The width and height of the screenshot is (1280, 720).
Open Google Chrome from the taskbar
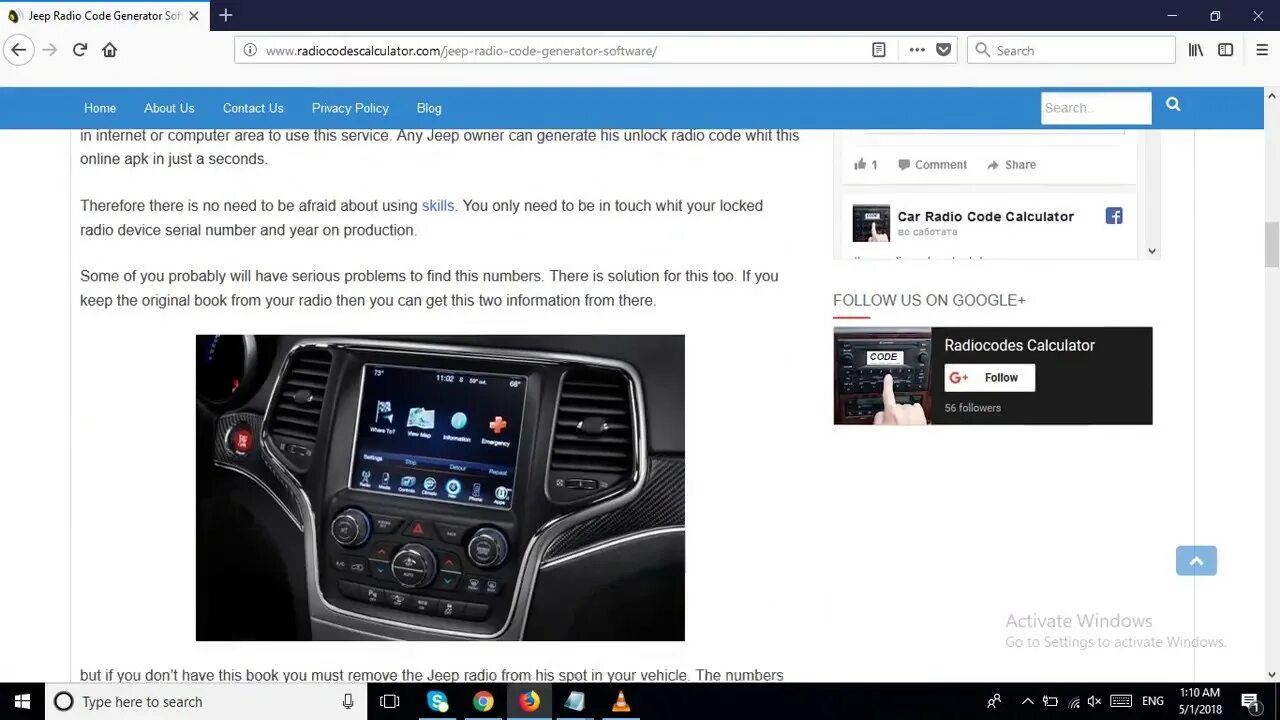point(483,701)
